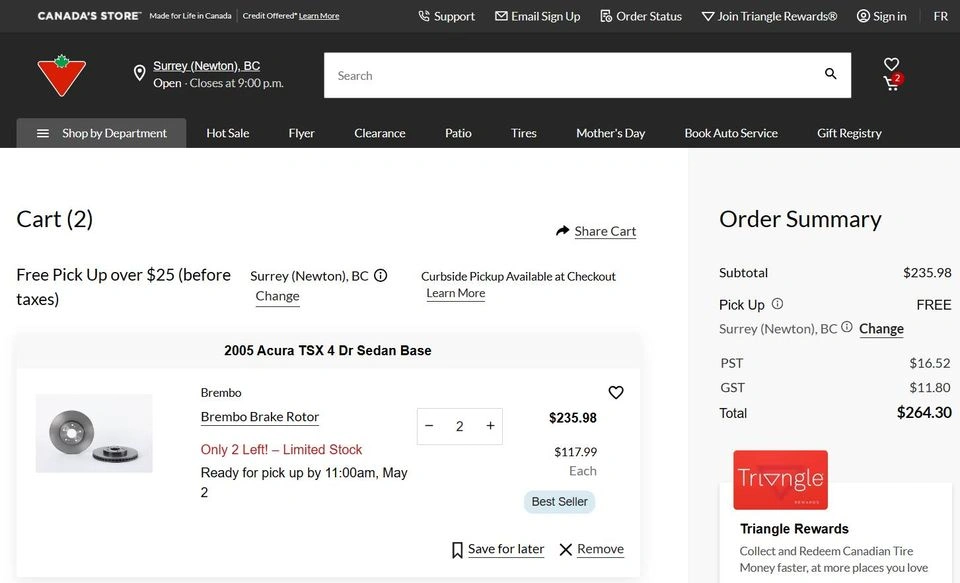The height and width of the screenshot is (583, 960).
Task: Click the brake rotor product thumbnail
Action: point(94,433)
